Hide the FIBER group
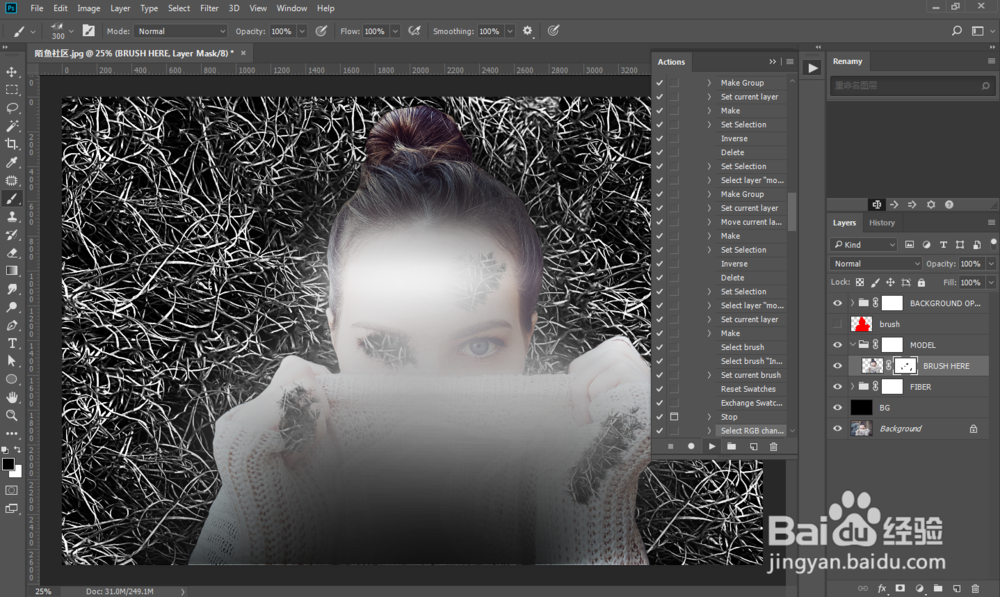 tap(837, 387)
